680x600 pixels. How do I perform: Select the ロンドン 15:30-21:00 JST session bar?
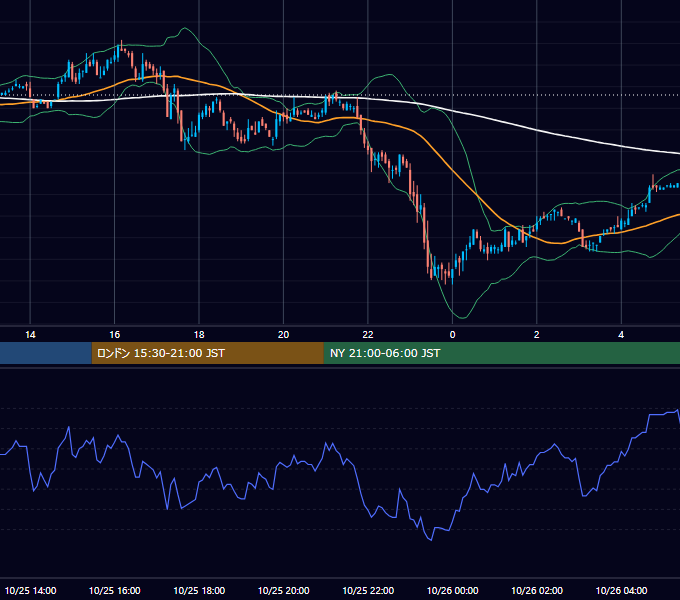click(x=207, y=353)
